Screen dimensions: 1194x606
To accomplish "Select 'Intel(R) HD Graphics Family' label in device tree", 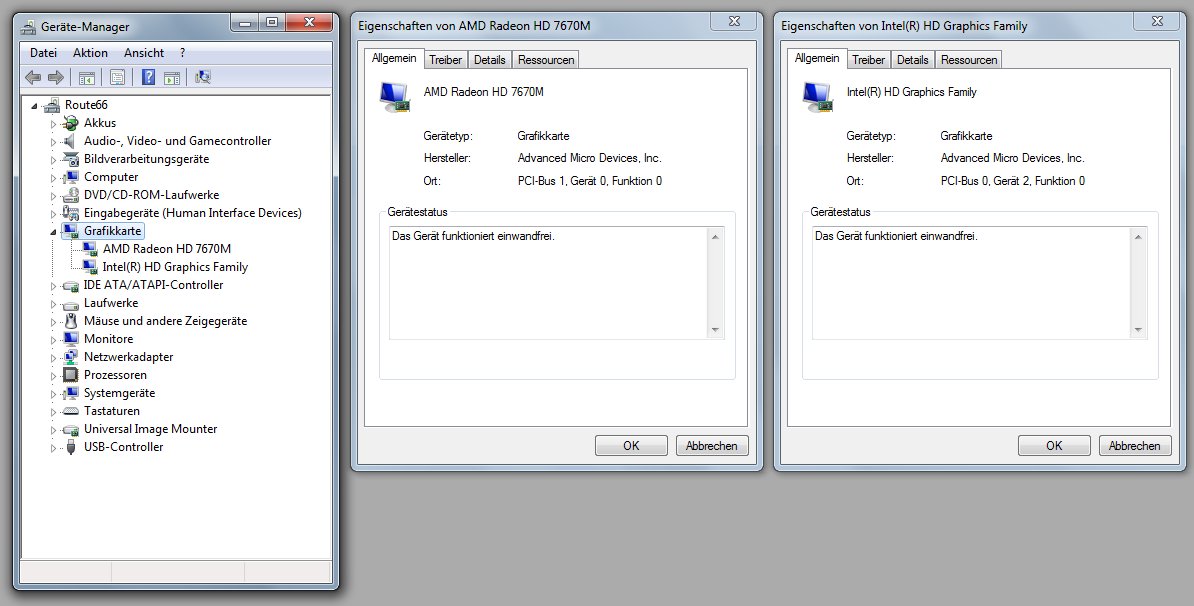I will (175, 267).
